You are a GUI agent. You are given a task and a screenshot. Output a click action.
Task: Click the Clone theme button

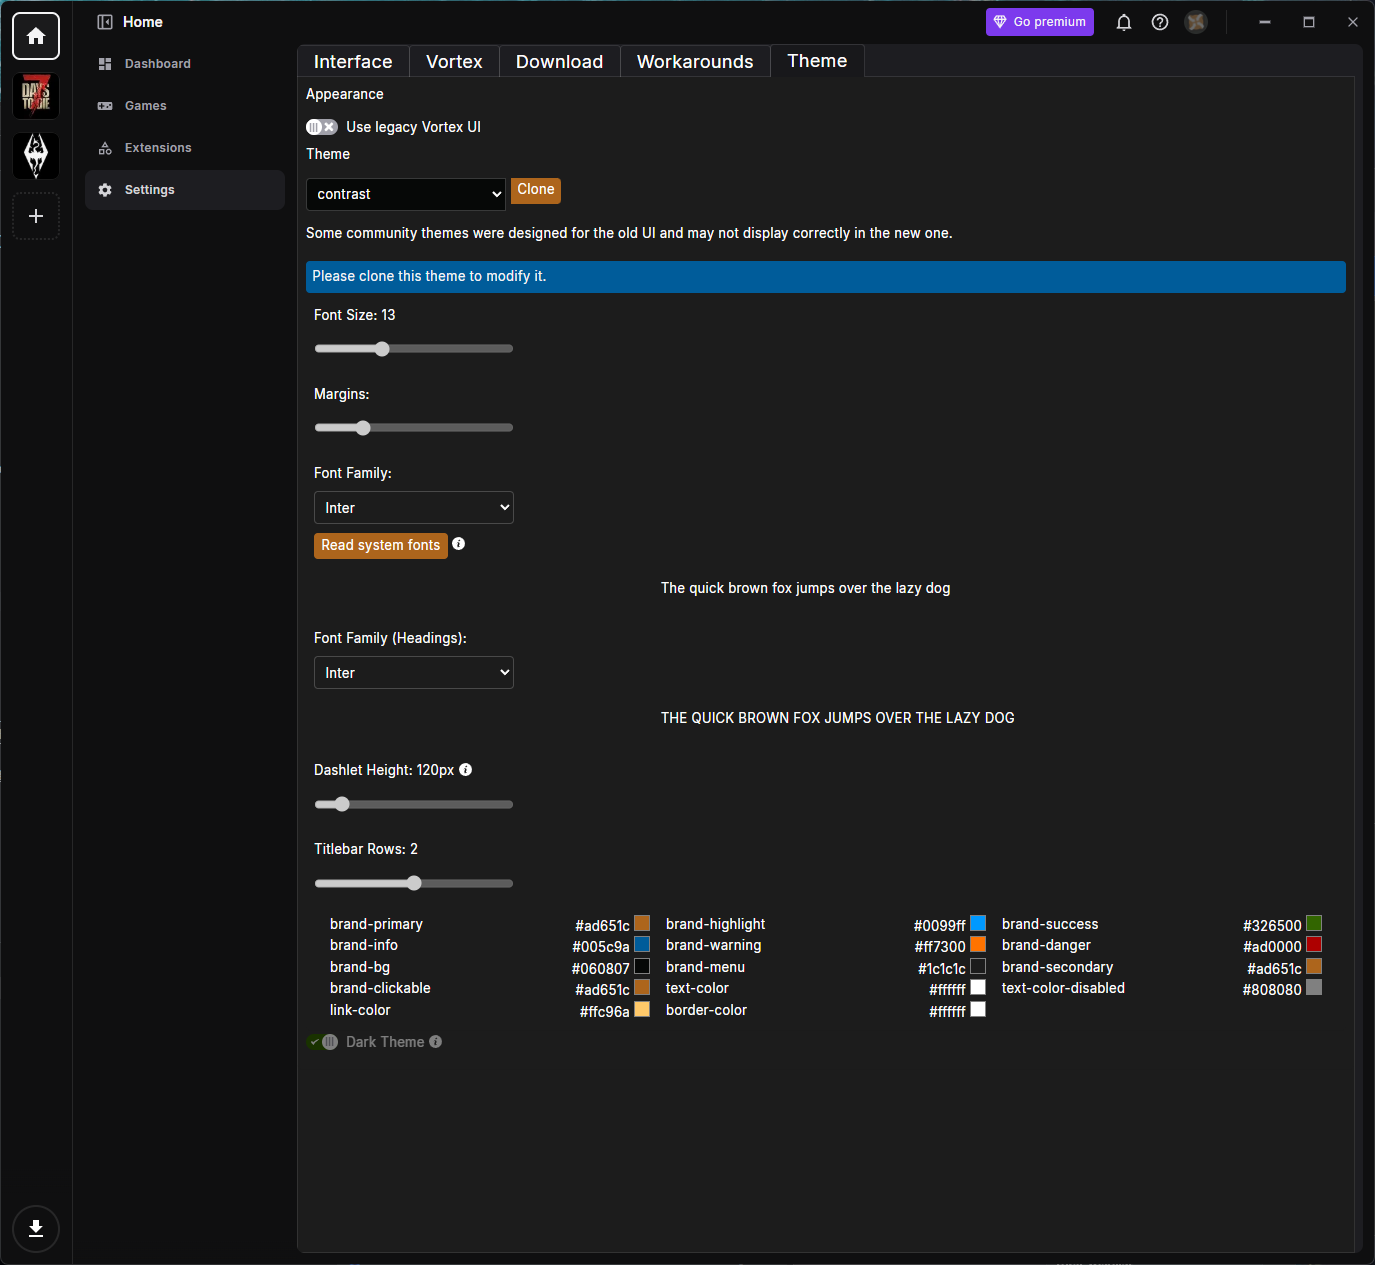coord(536,190)
